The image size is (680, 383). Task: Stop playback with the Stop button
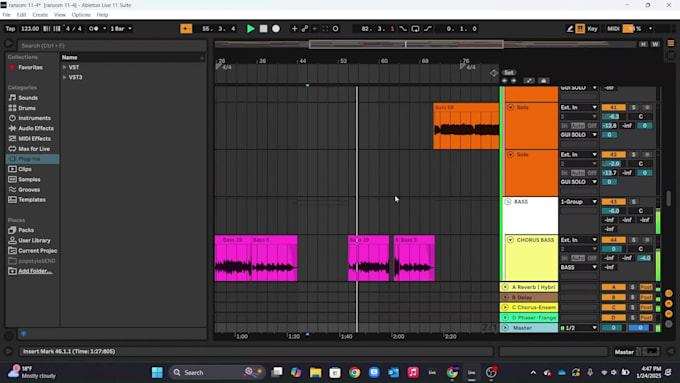tap(263, 29)
